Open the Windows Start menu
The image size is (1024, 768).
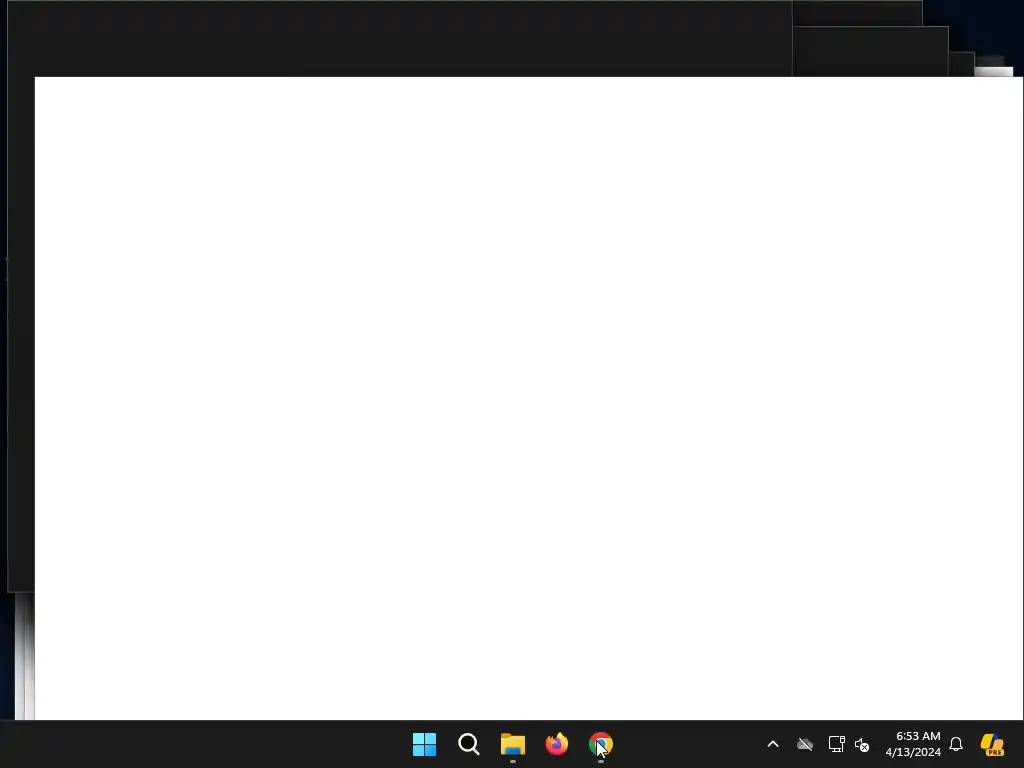[424, 744]
